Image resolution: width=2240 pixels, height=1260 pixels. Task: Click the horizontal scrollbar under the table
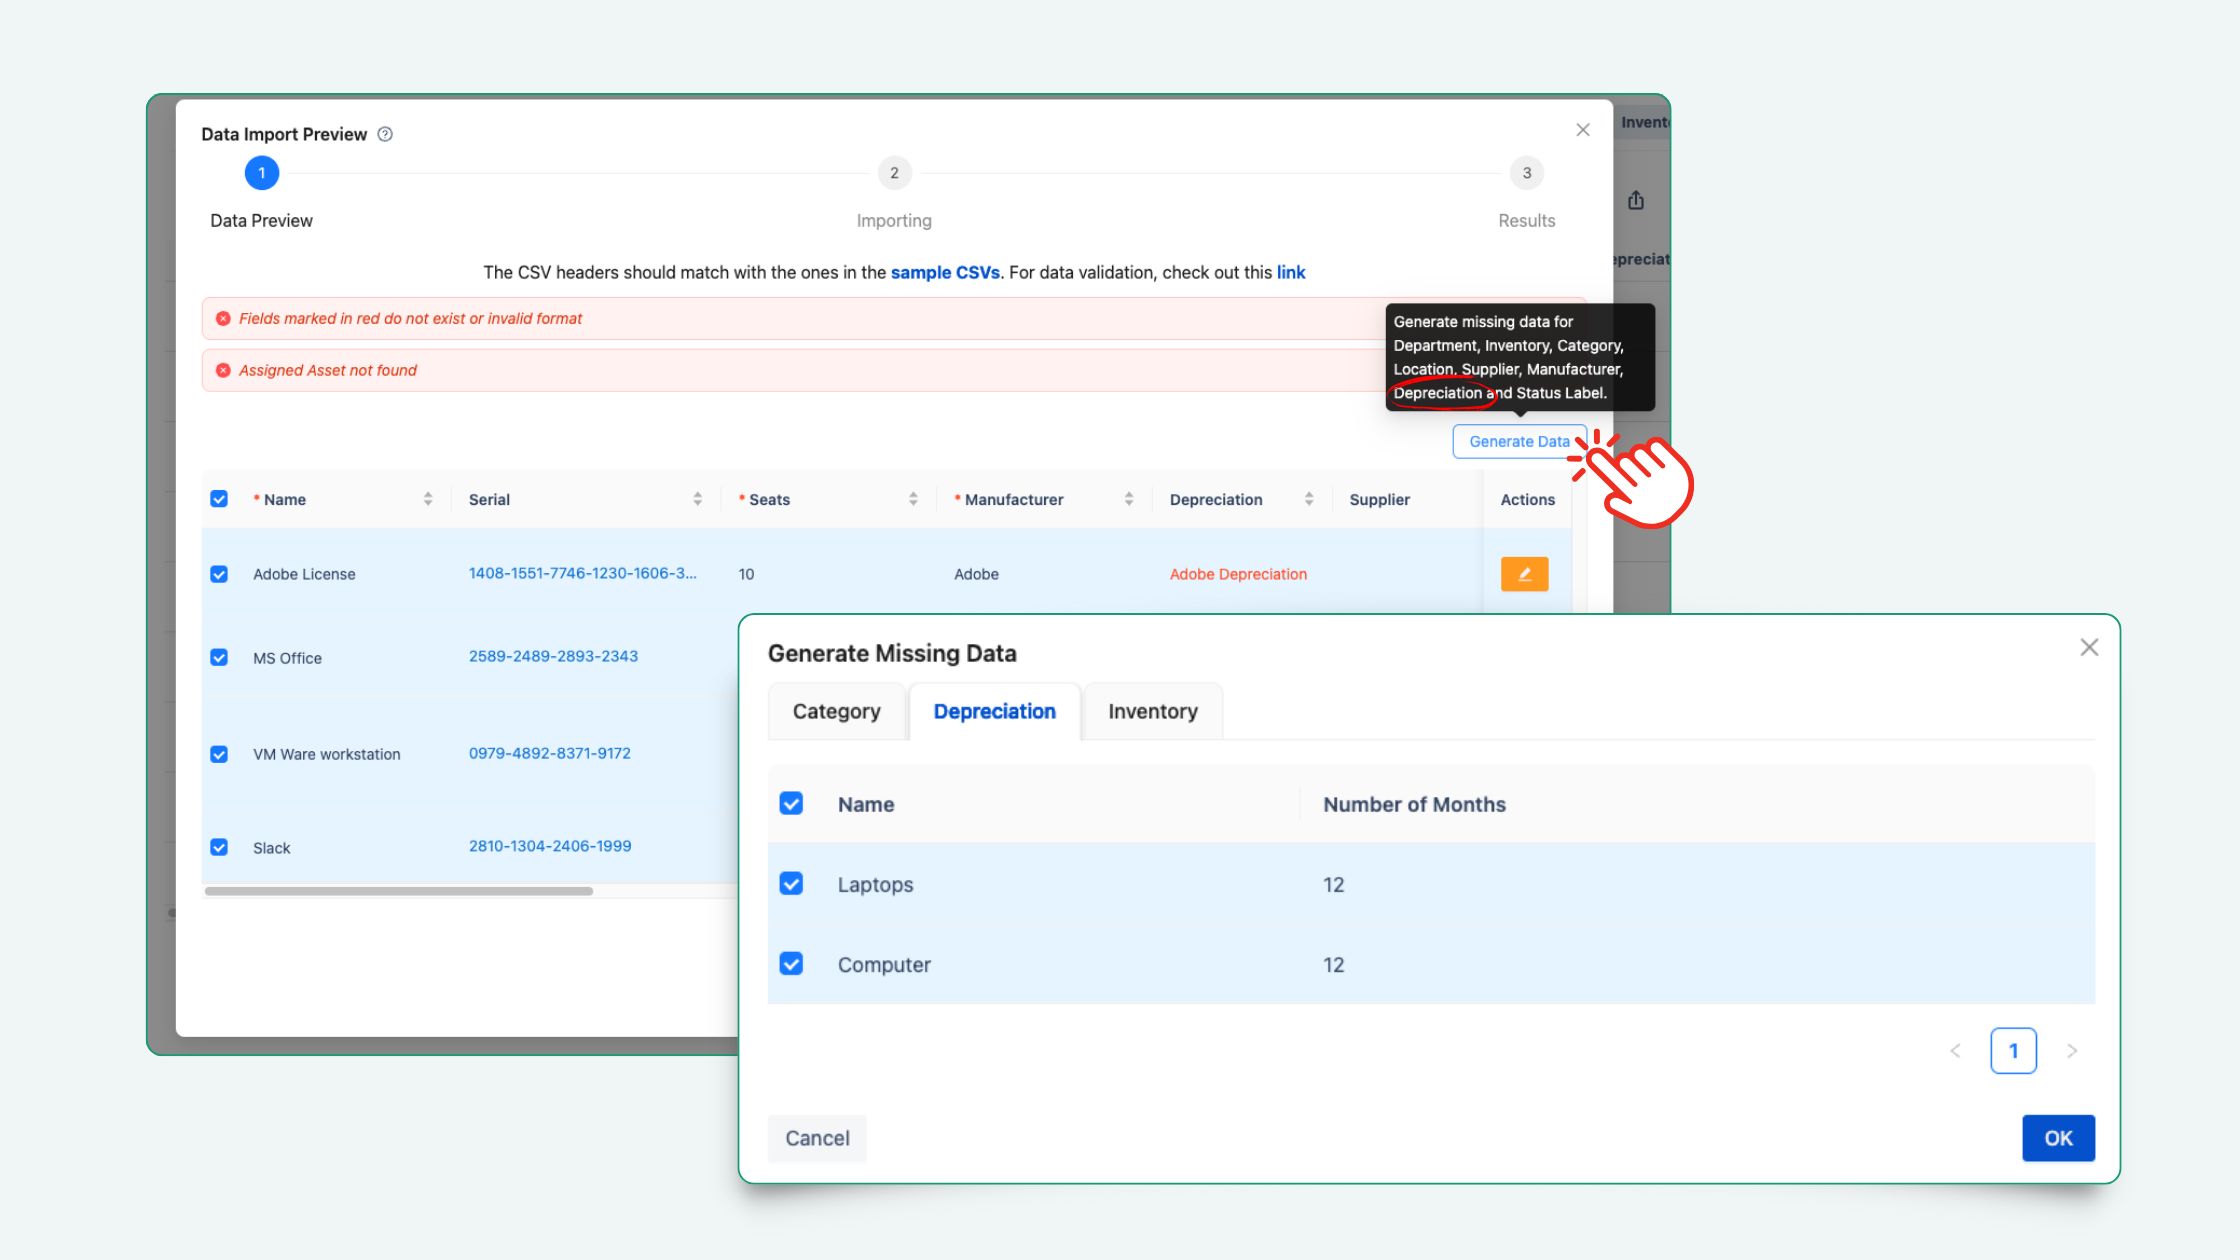(398, 891)
